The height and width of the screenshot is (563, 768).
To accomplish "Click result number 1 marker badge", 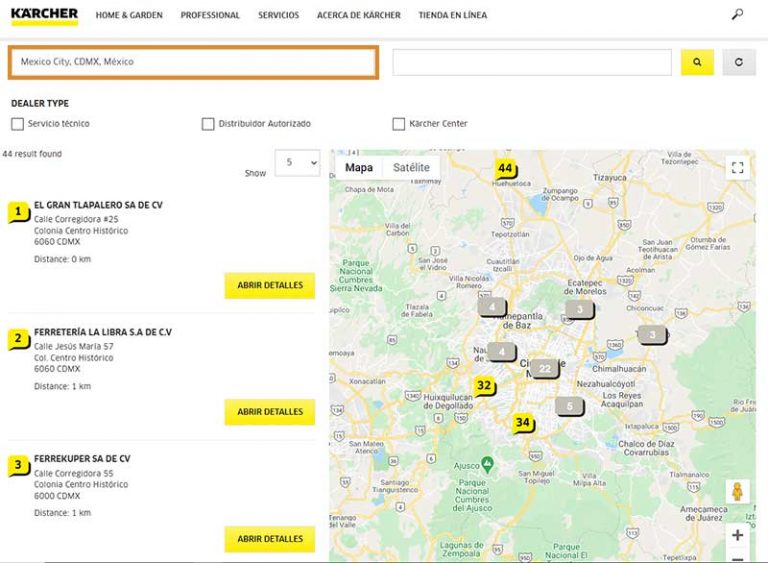I will pos(19,212).
